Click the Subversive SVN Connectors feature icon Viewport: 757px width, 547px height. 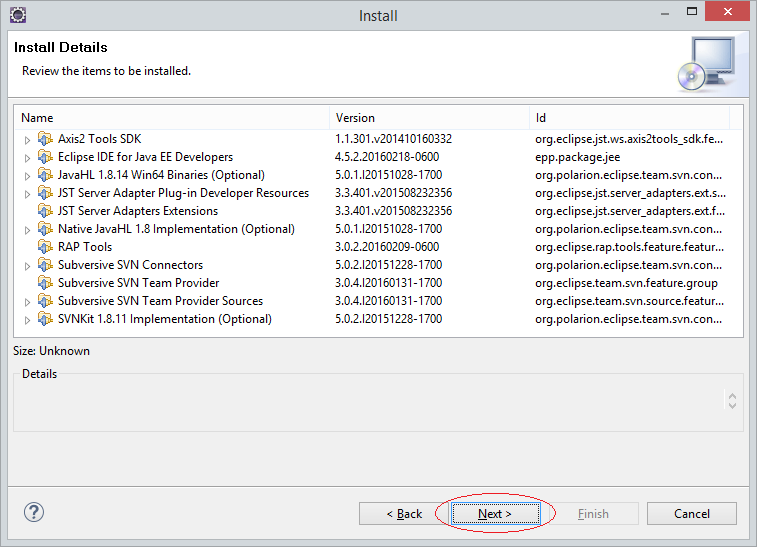(45, 265)
